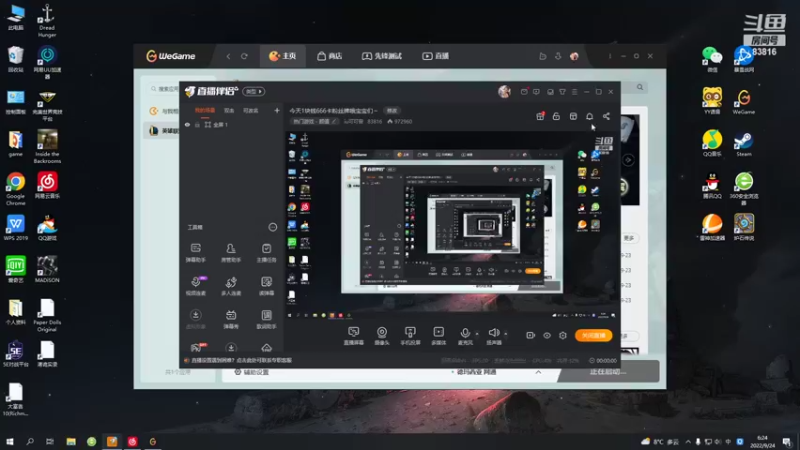This screenshot has height=450, width=800.
Task: Toggle the record video icon
Action: pos(530,335)
